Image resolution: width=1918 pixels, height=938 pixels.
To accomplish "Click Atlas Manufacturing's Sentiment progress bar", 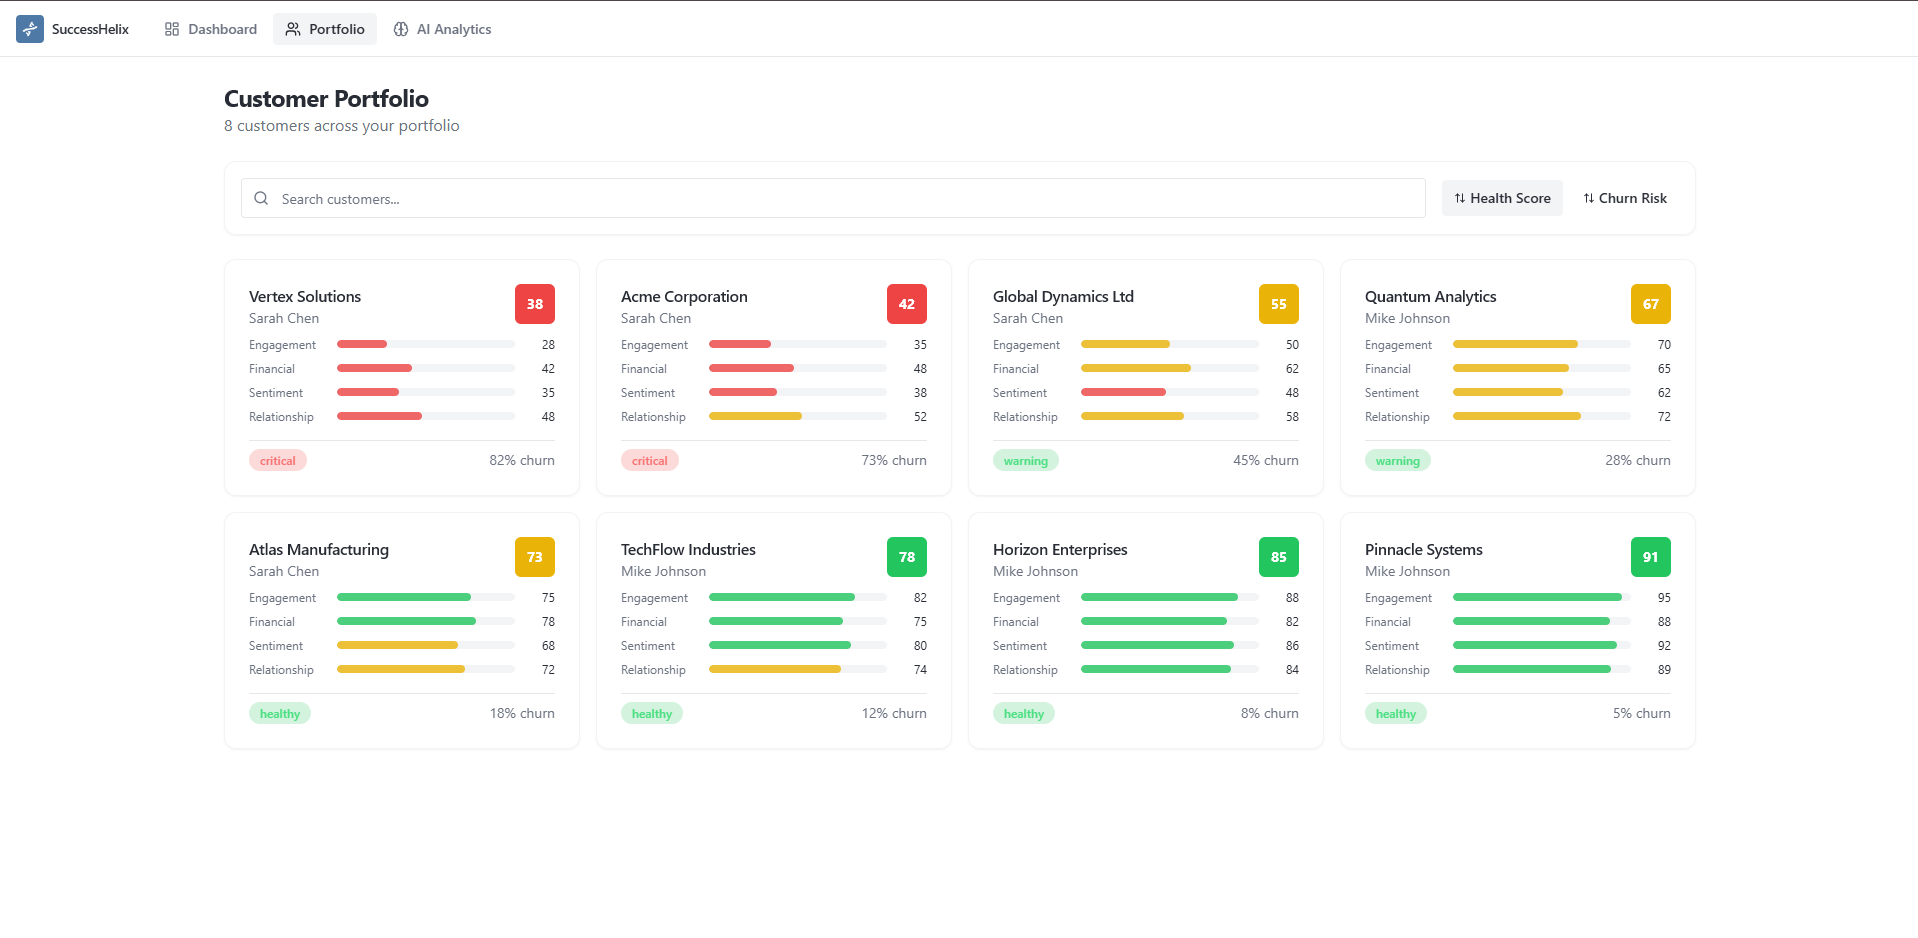I will coord(426,645).
